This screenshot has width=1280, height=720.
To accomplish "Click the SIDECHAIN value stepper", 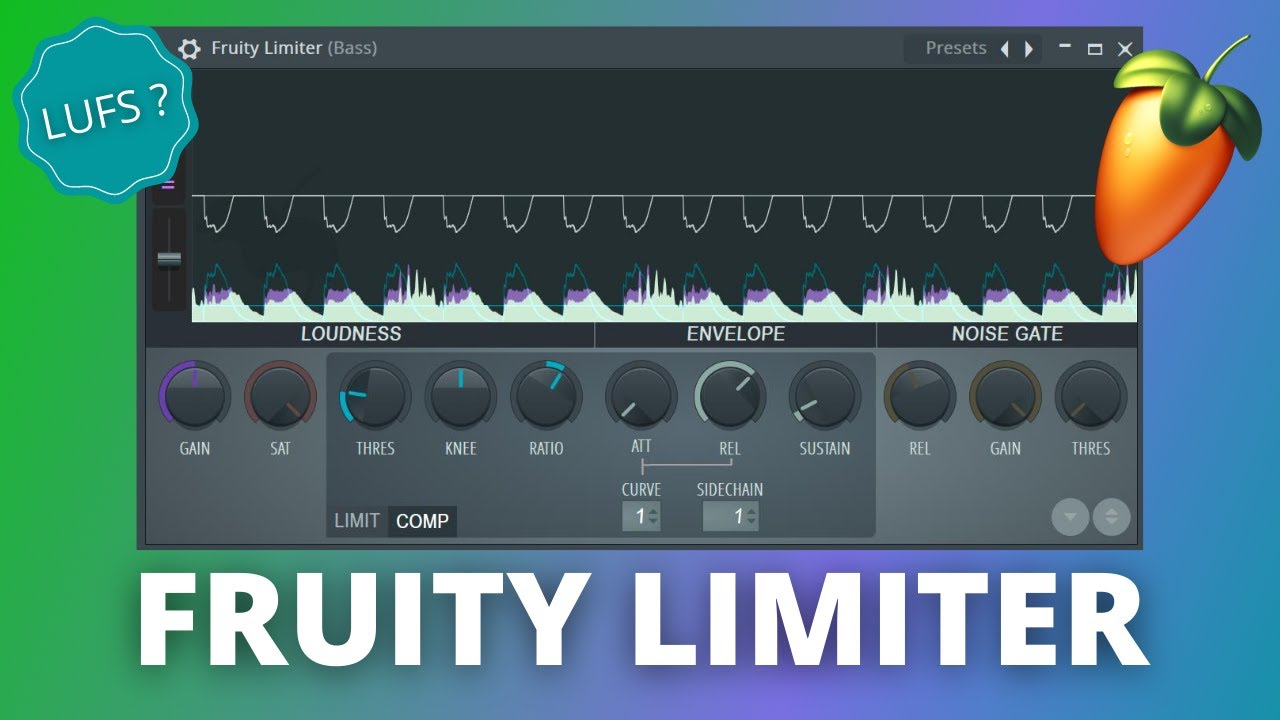I will click(730, 516).
